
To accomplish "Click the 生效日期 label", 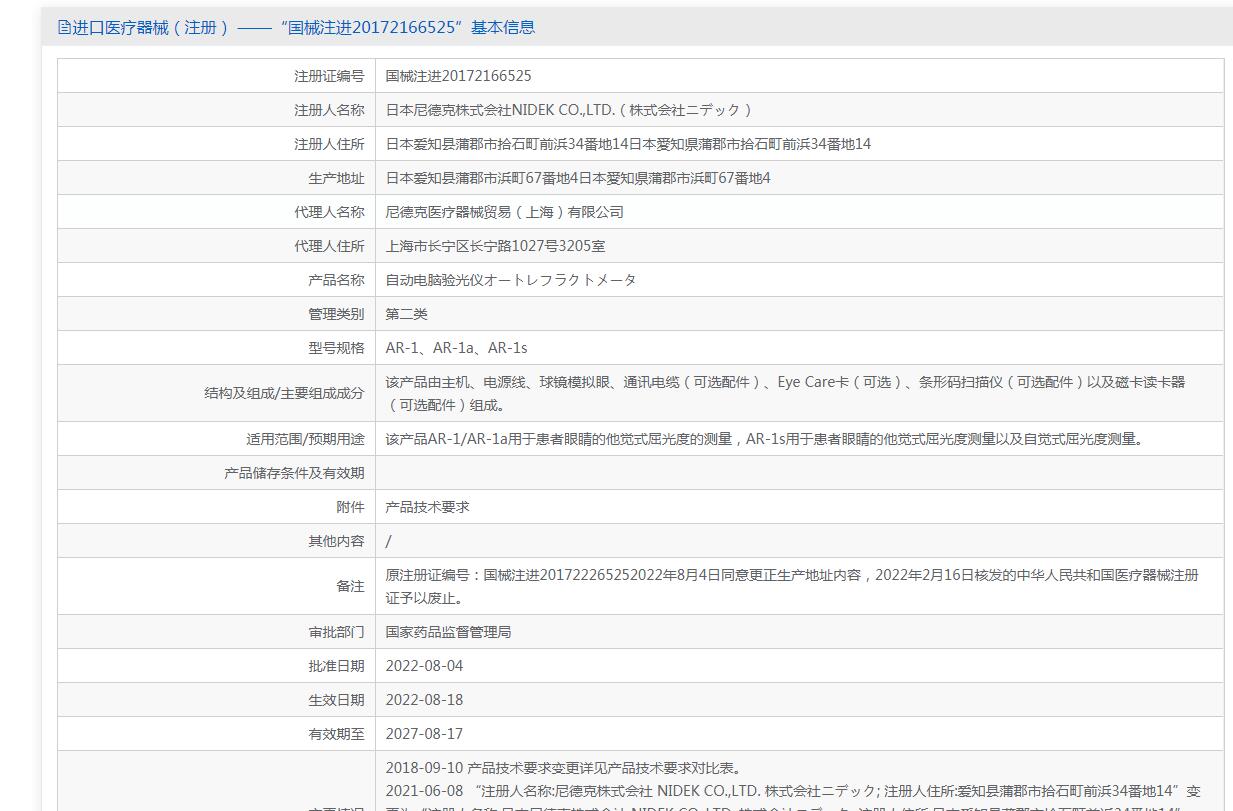I will pos(336,700).
